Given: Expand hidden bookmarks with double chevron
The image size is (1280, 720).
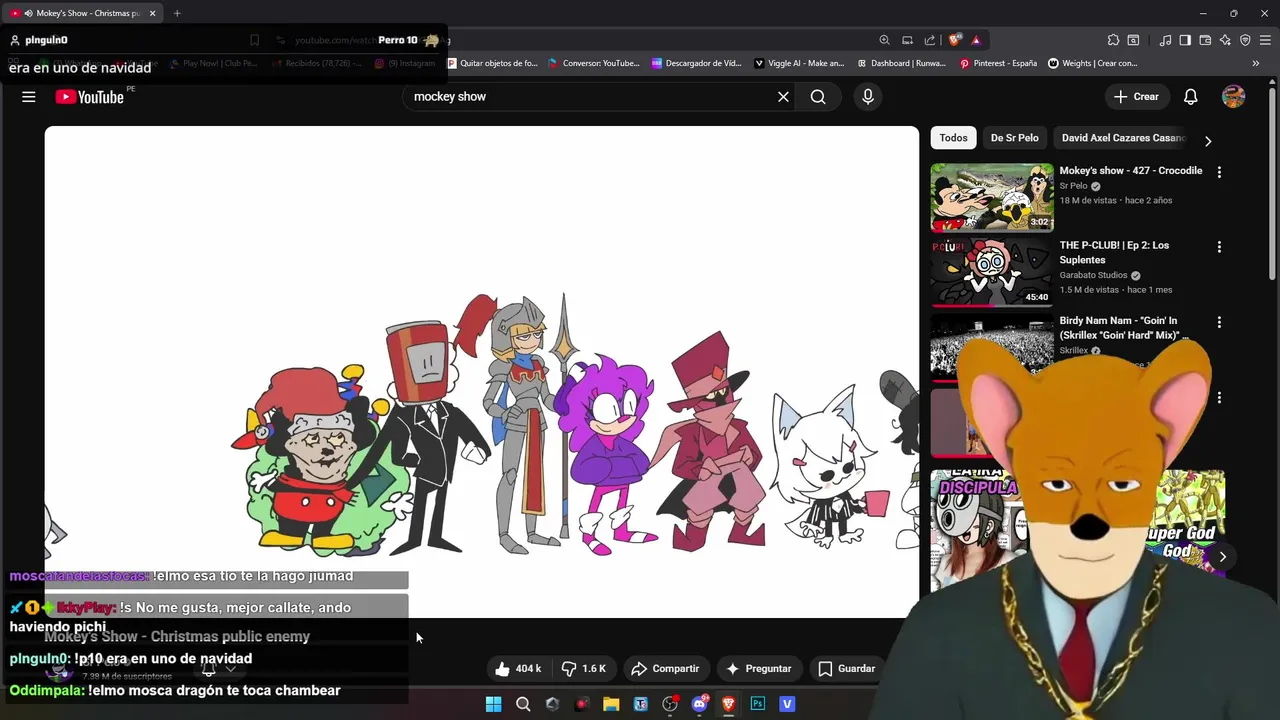Looking at the screenshot, I should pyautogui.click(x=1255, y=63).
